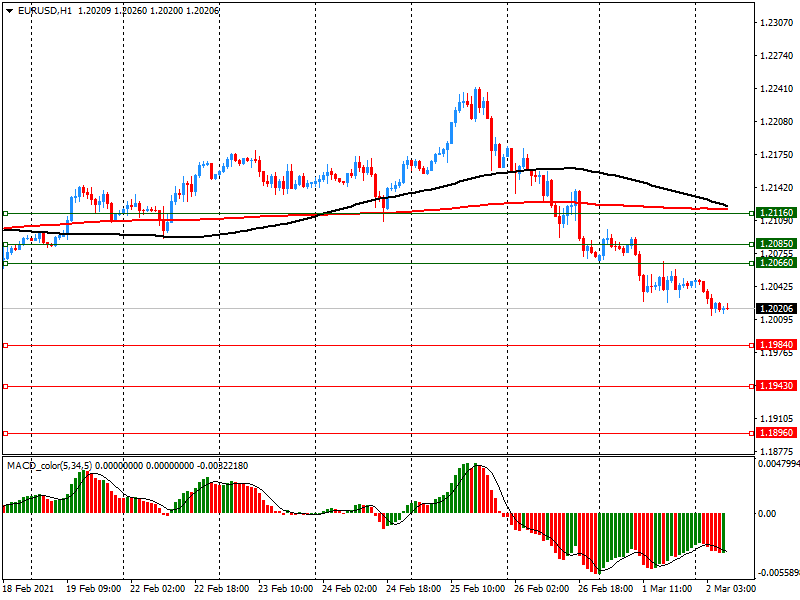Click the 1.22740 price scale value
Image resolution: width=800 pixels, height=600 pixels.
pos(777,56)
